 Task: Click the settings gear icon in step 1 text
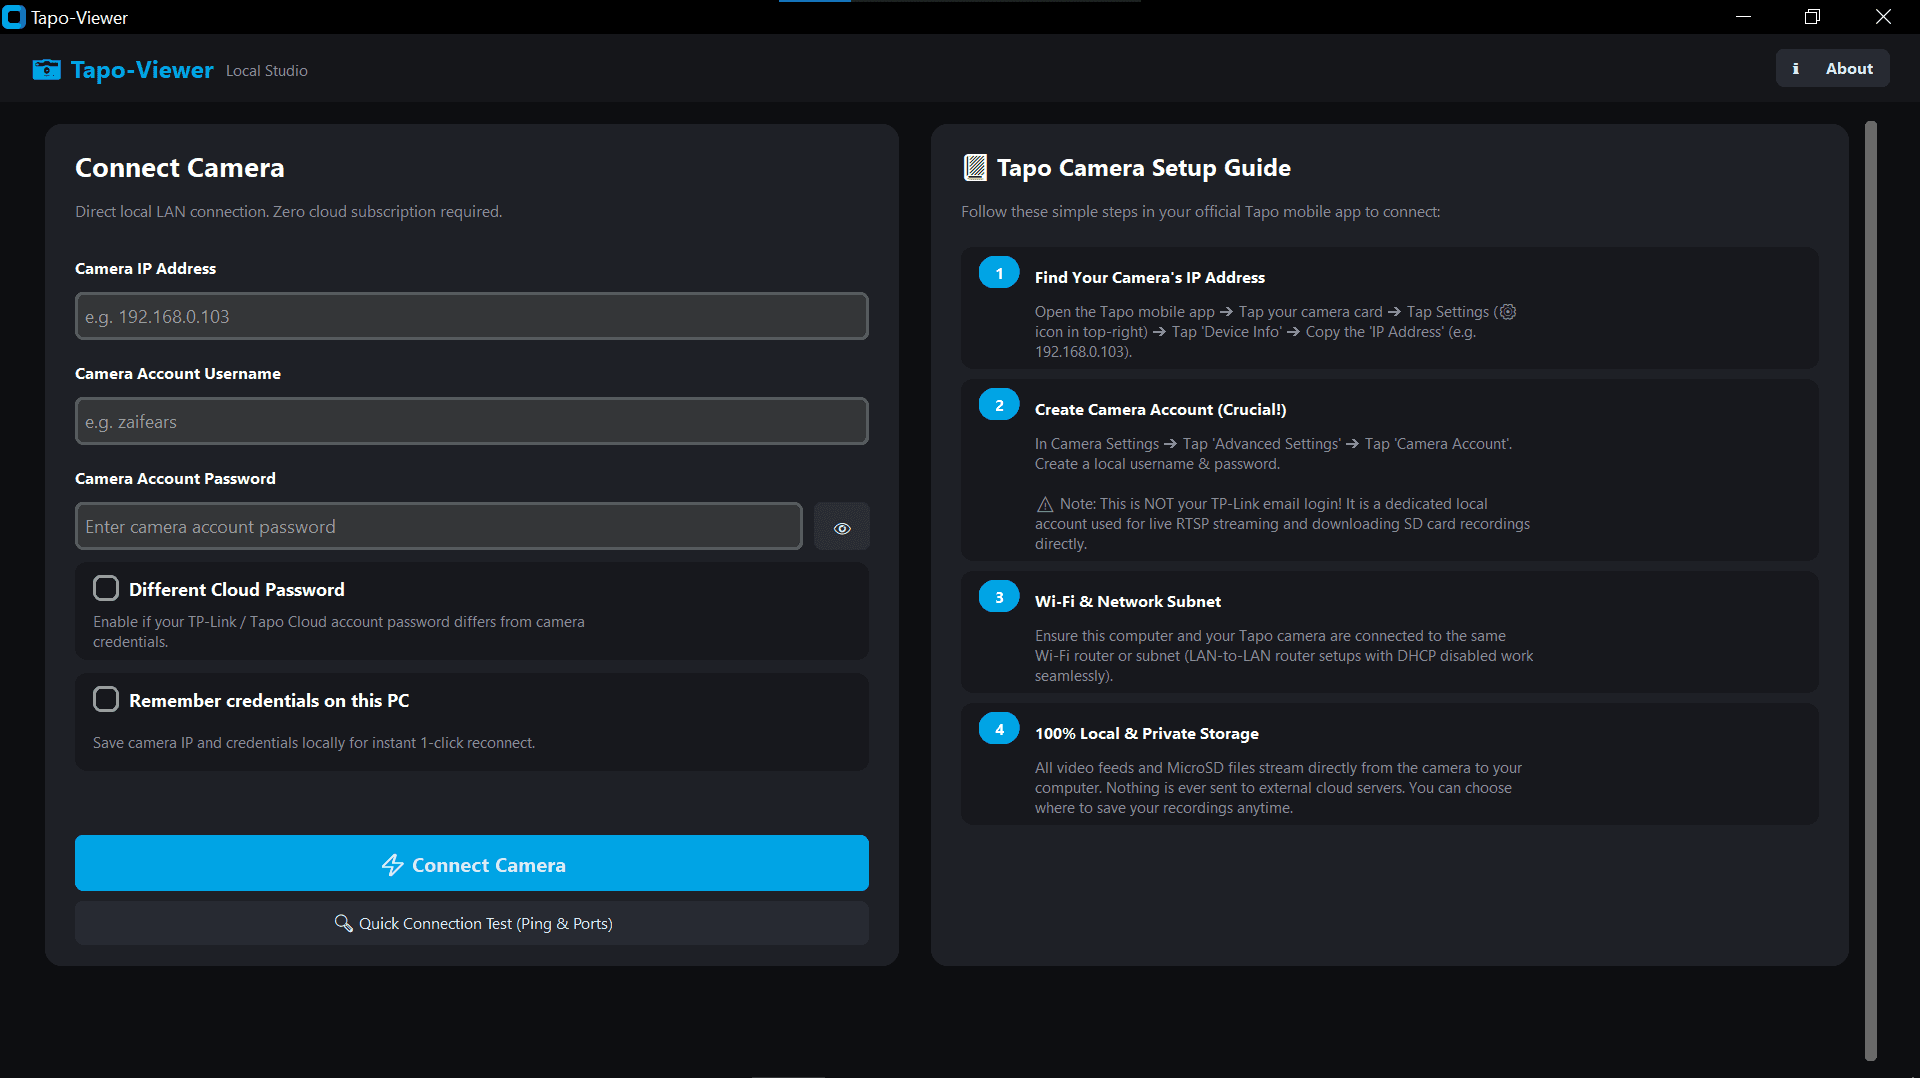(x=1508, y=312)
